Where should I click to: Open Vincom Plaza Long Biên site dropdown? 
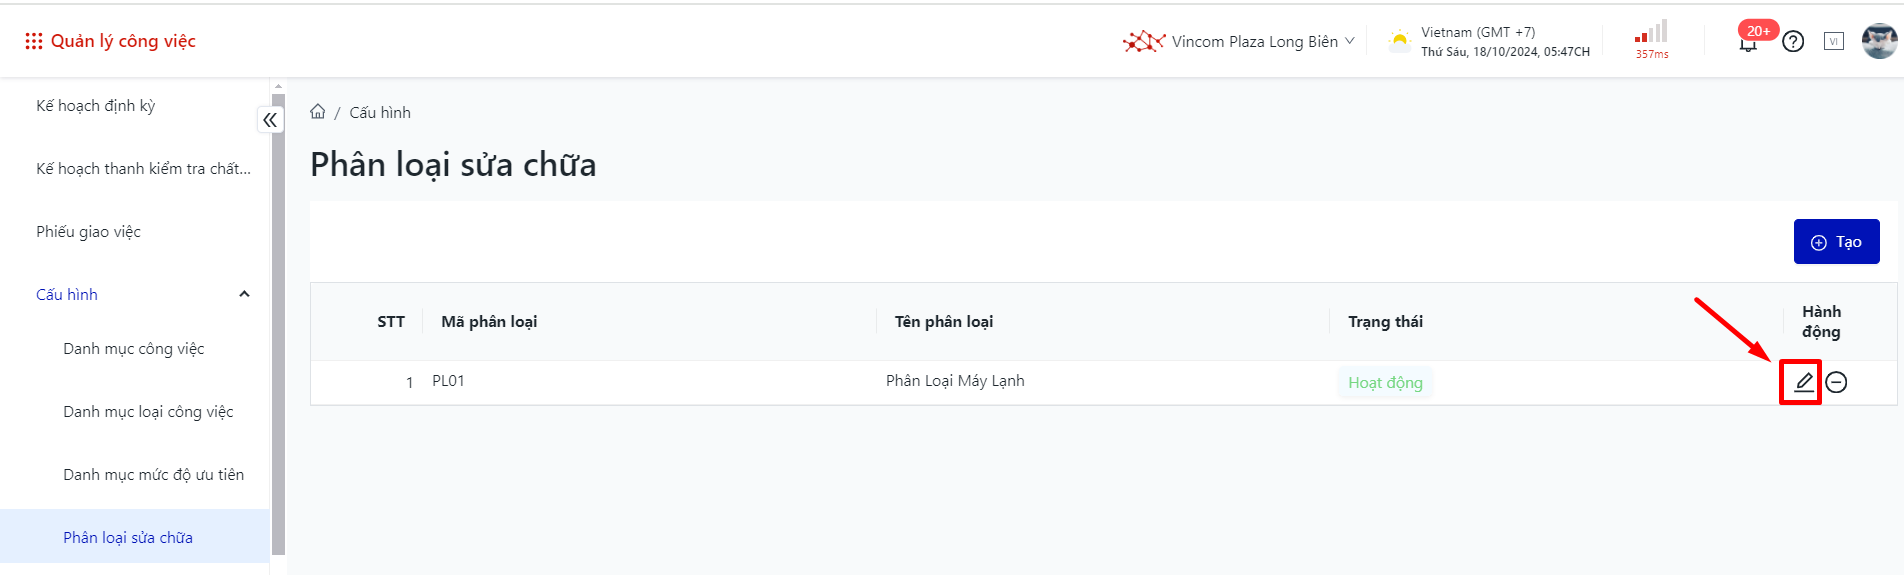tap(1240, 41)
